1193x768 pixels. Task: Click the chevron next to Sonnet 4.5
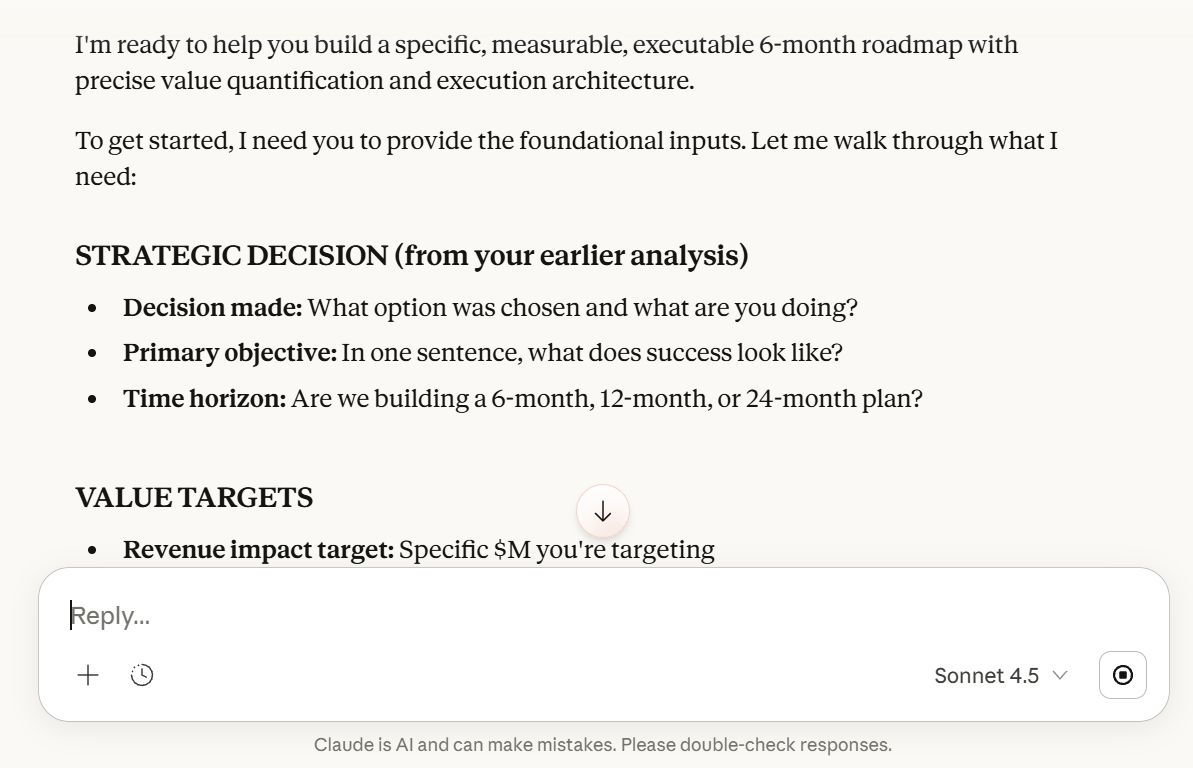coord(1061,676)
